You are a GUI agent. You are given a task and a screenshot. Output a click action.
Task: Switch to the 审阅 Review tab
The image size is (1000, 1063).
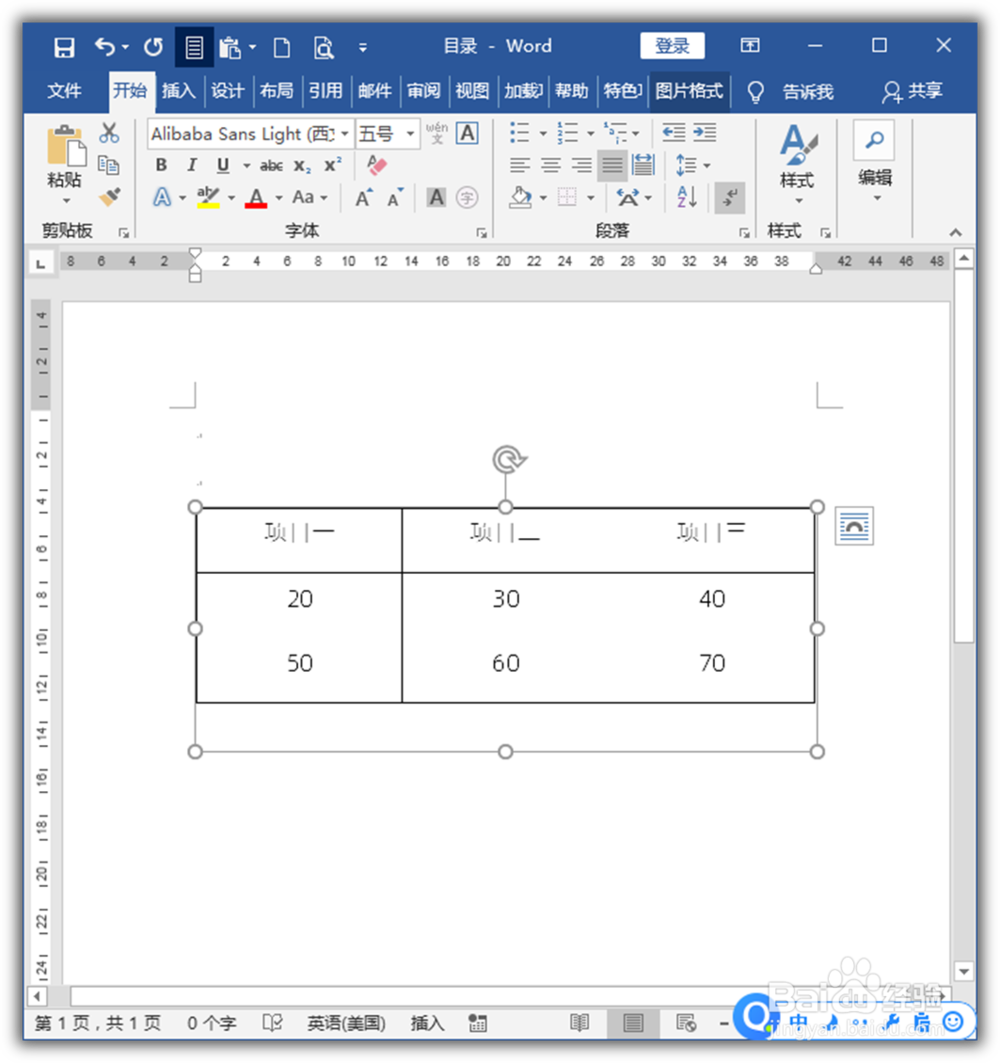(x=424, y=91)
